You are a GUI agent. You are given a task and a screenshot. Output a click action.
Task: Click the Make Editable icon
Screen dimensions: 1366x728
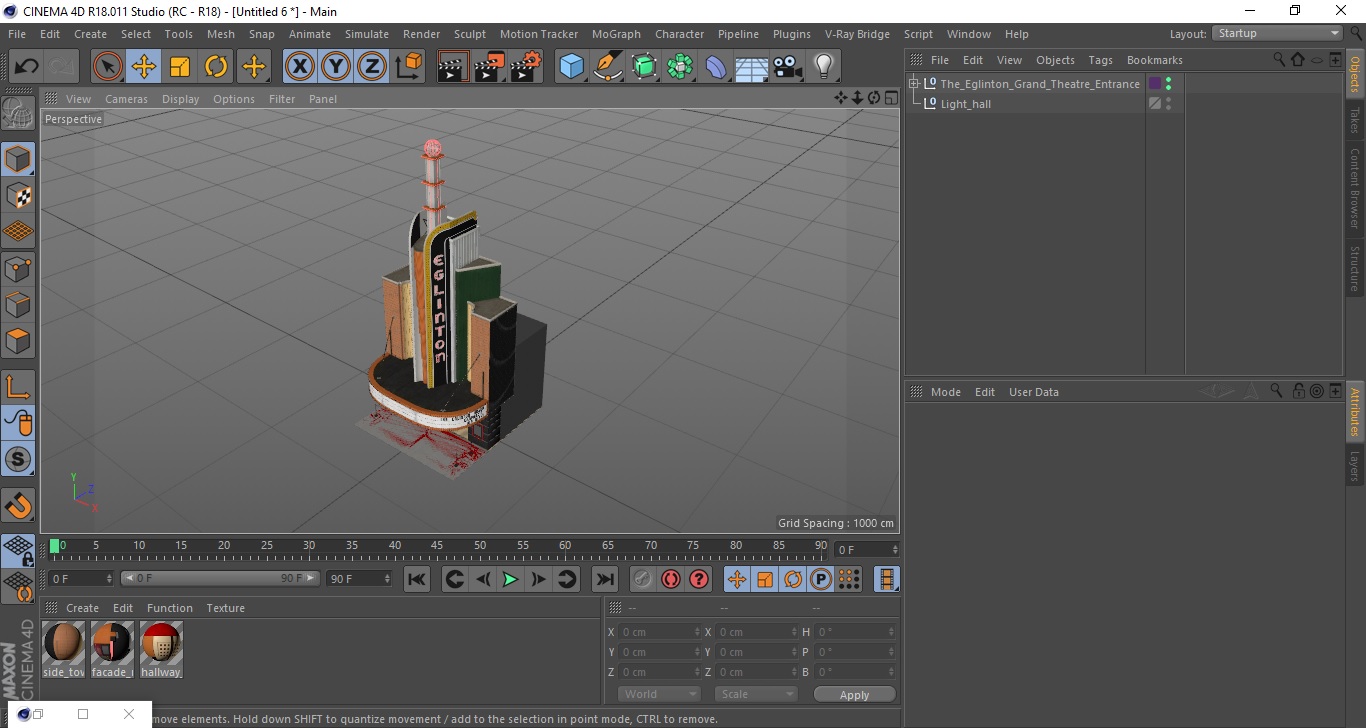[18, 113]
